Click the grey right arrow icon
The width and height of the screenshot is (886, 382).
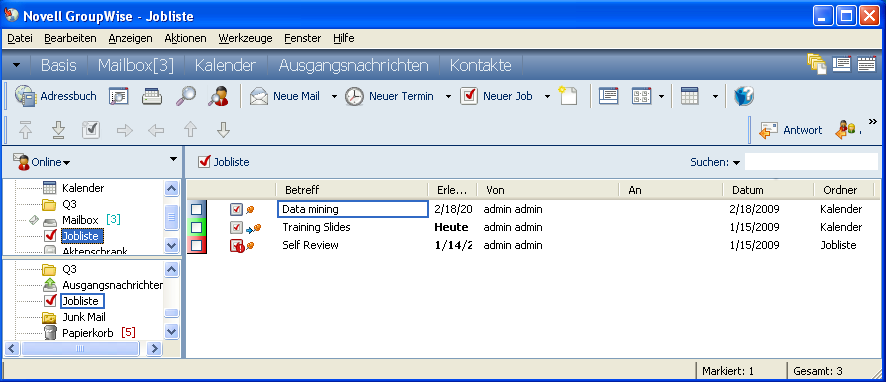124,131
